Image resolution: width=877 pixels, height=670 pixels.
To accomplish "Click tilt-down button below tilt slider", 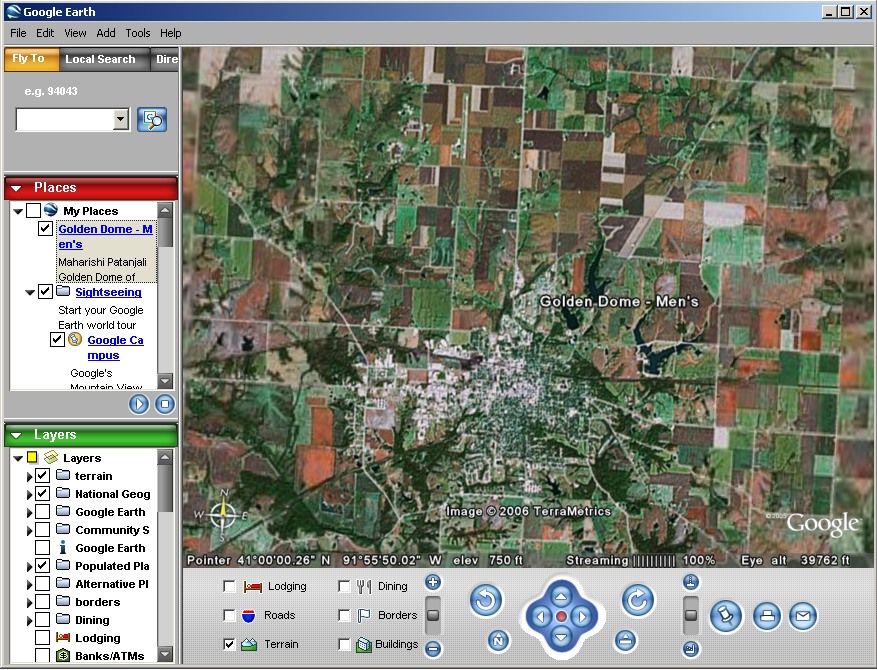I will coord(691,649).
